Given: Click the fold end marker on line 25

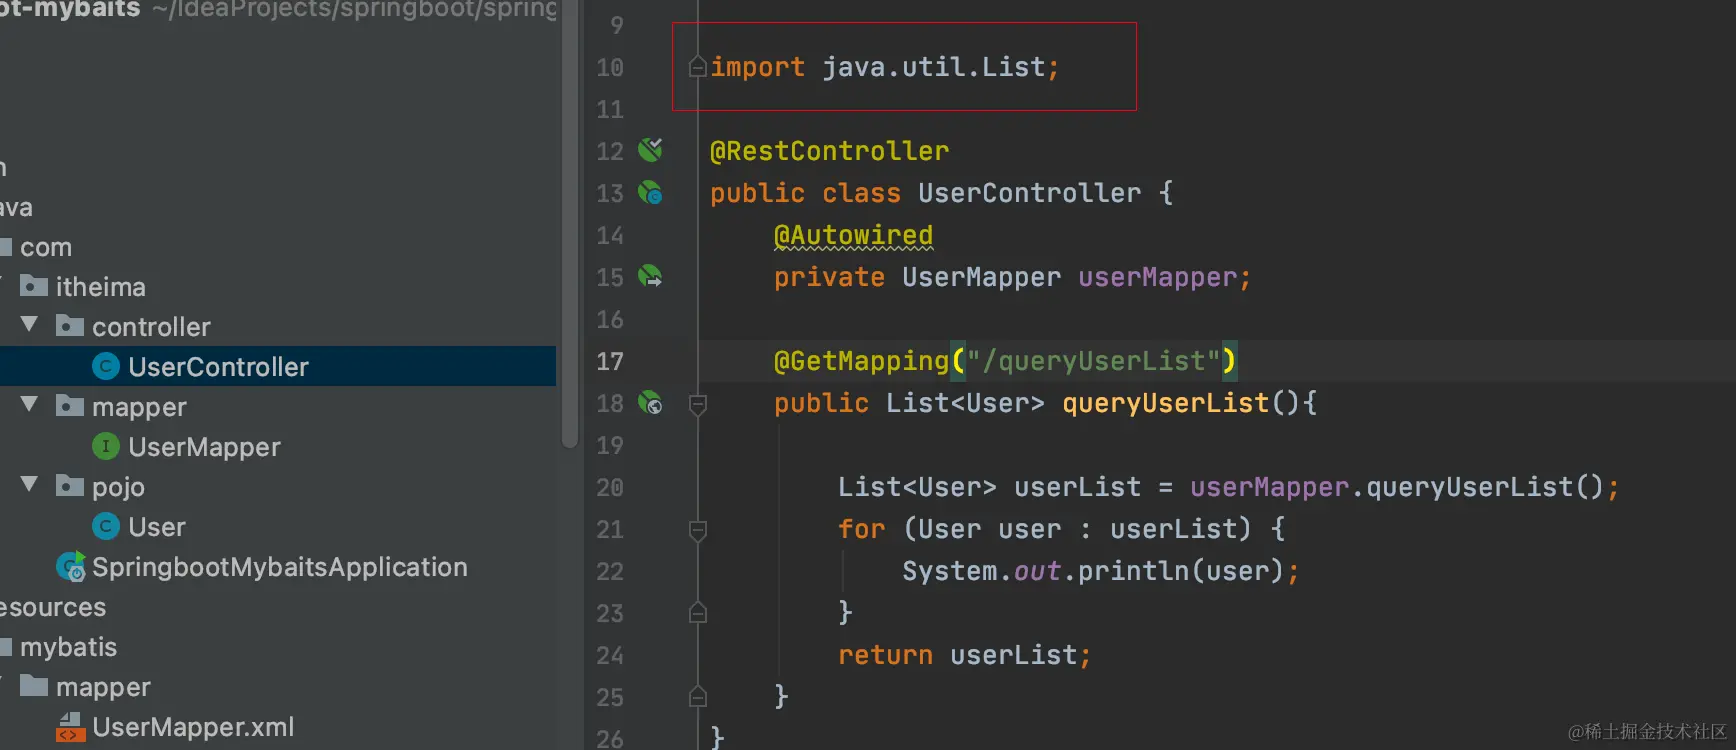Looking at the screenshot, I should click(698, 696).
